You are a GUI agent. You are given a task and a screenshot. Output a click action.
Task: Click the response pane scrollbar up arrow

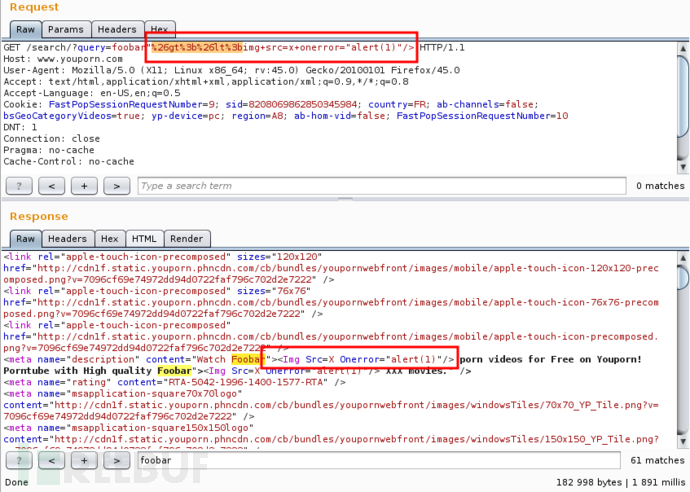click(683, 257)
